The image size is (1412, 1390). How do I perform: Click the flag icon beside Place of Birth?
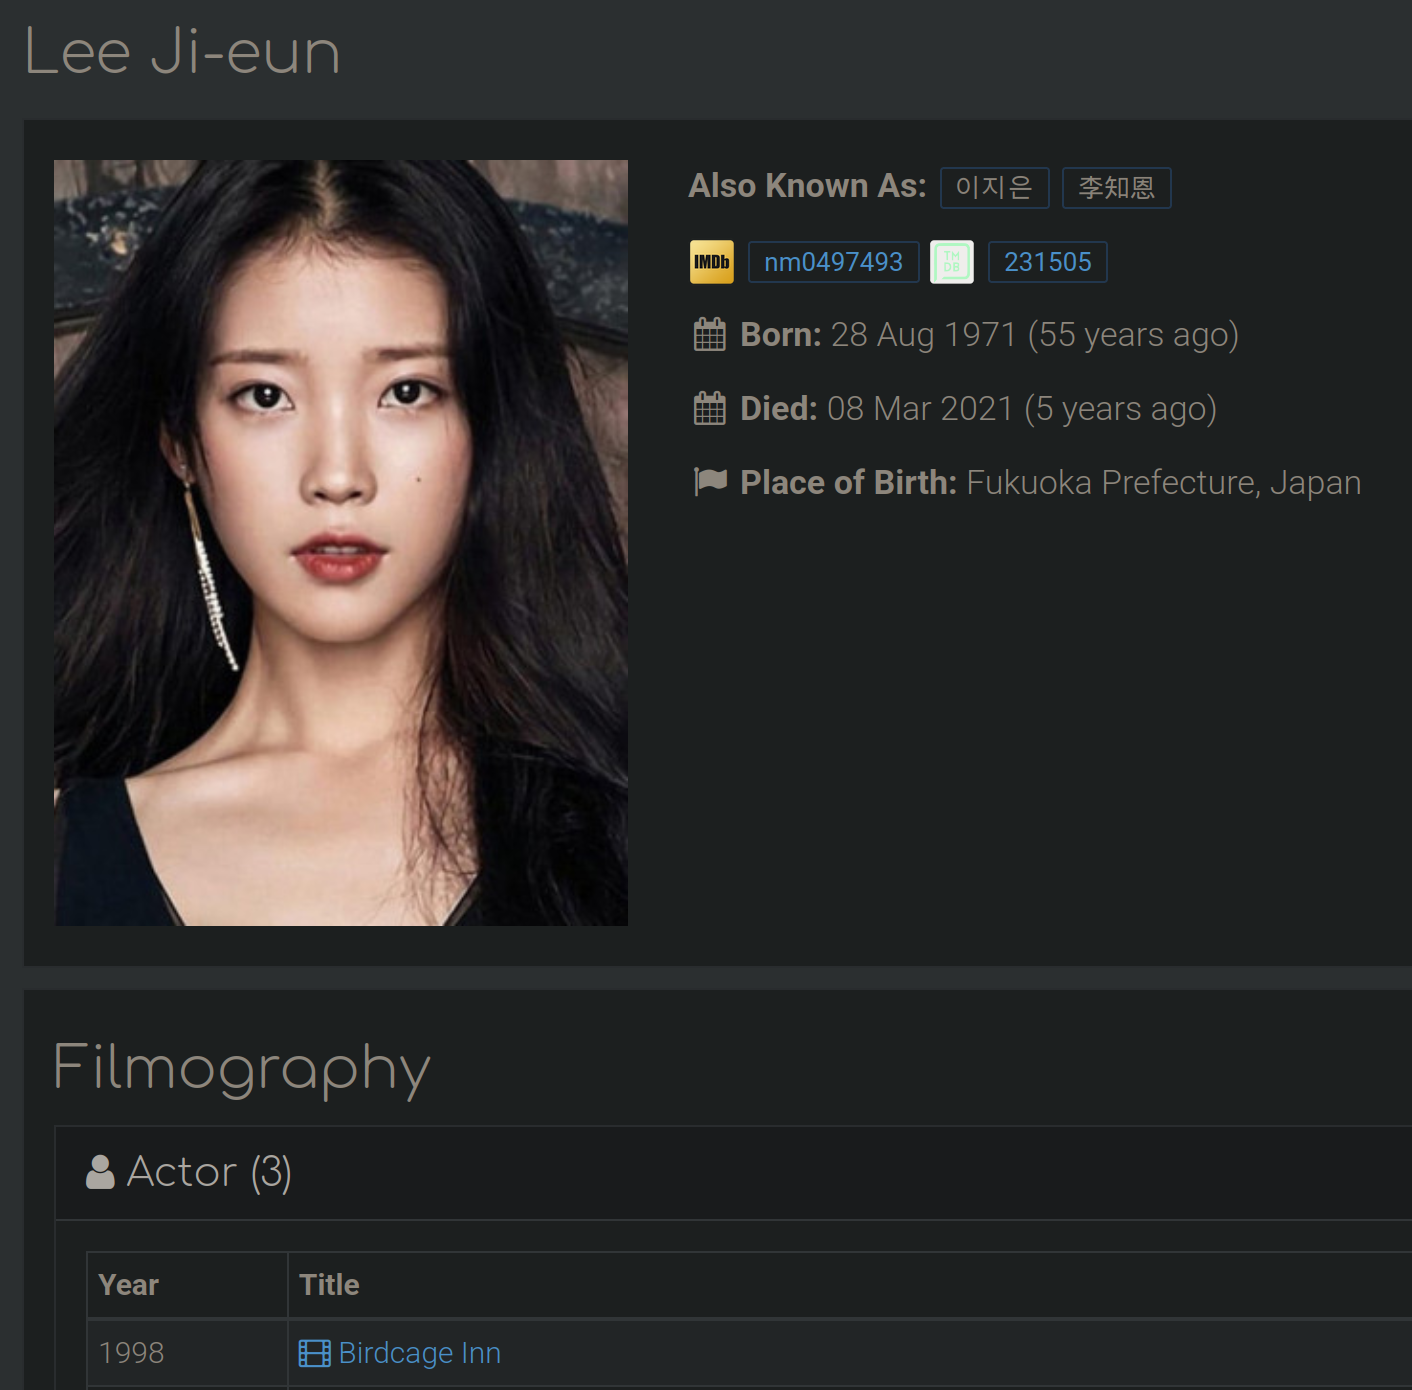pyautogui.click(x=710, y=482)
